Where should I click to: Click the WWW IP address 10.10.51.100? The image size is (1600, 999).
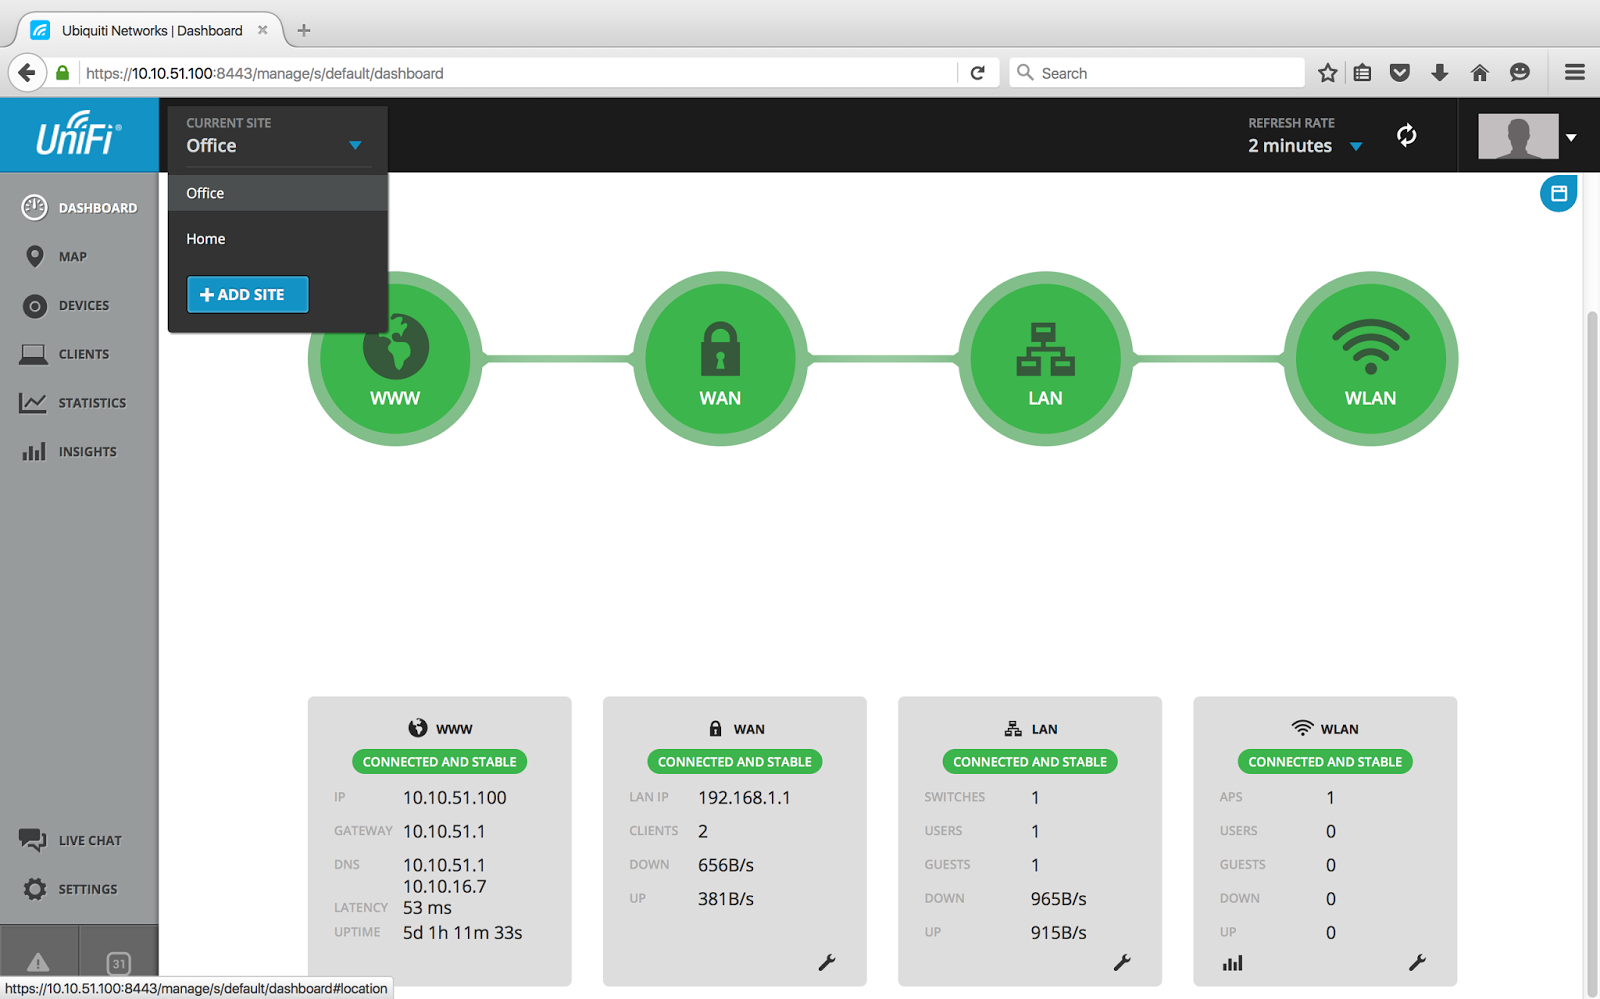[455, 797]
